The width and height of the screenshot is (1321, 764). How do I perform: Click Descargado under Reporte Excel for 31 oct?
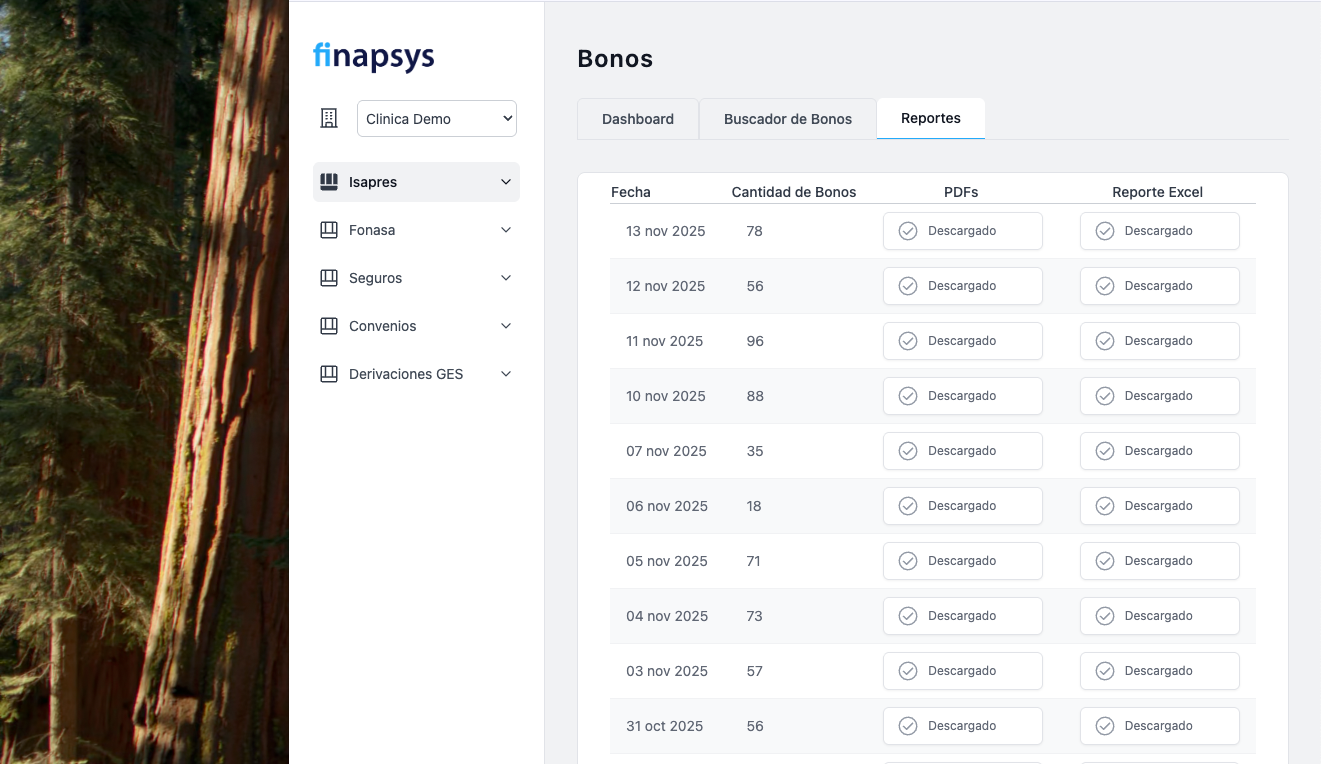coord(1159,725)
